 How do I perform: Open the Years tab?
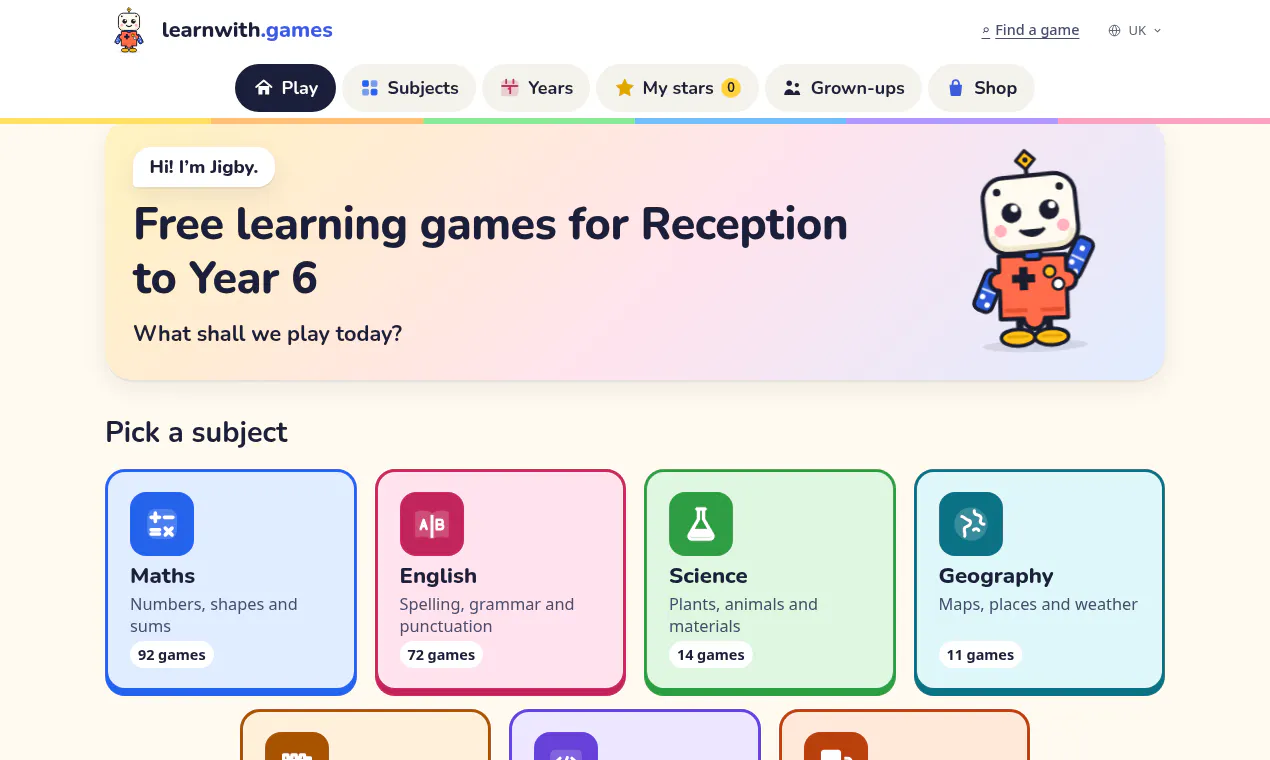tap(536, 88)
